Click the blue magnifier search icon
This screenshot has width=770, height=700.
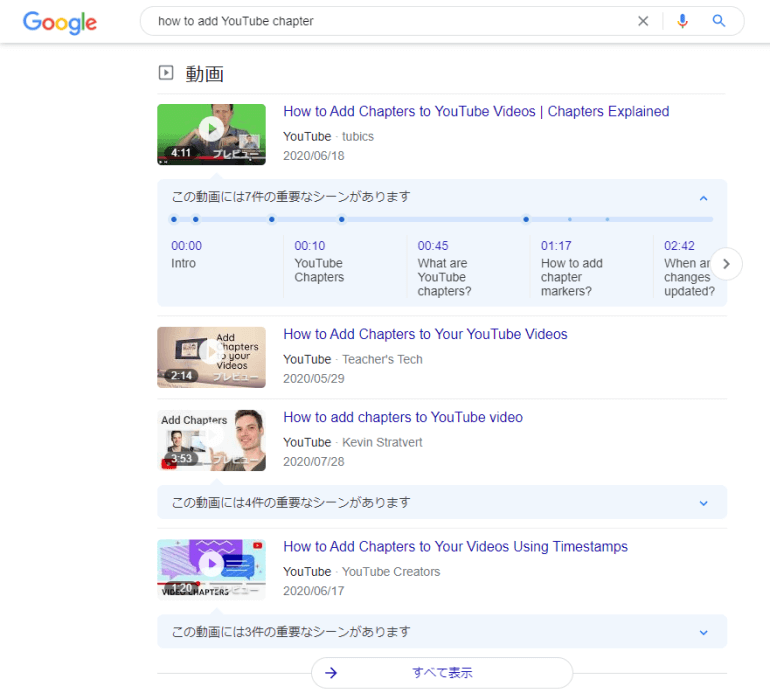coord(718,21)
